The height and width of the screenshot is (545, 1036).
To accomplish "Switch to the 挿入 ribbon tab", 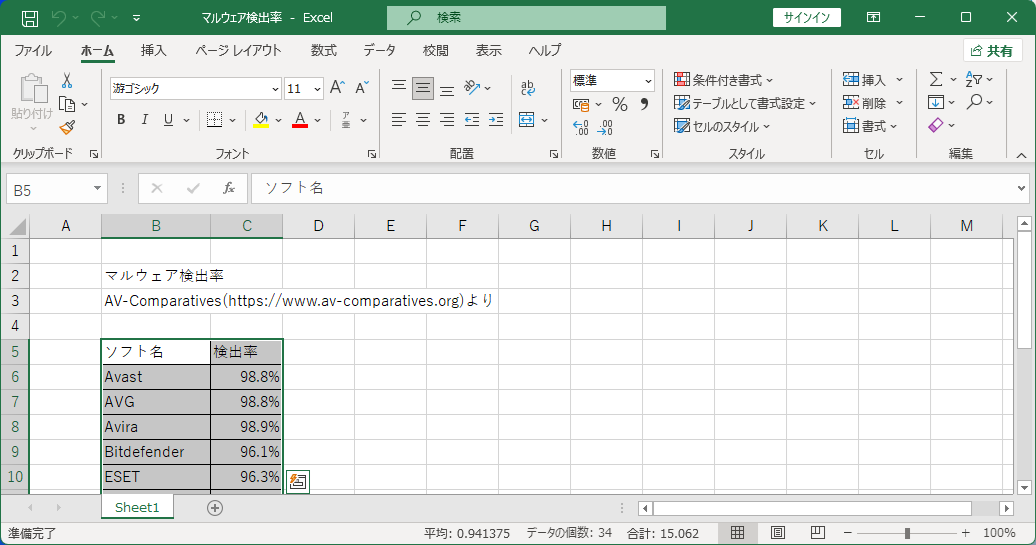I will point(153,50).
